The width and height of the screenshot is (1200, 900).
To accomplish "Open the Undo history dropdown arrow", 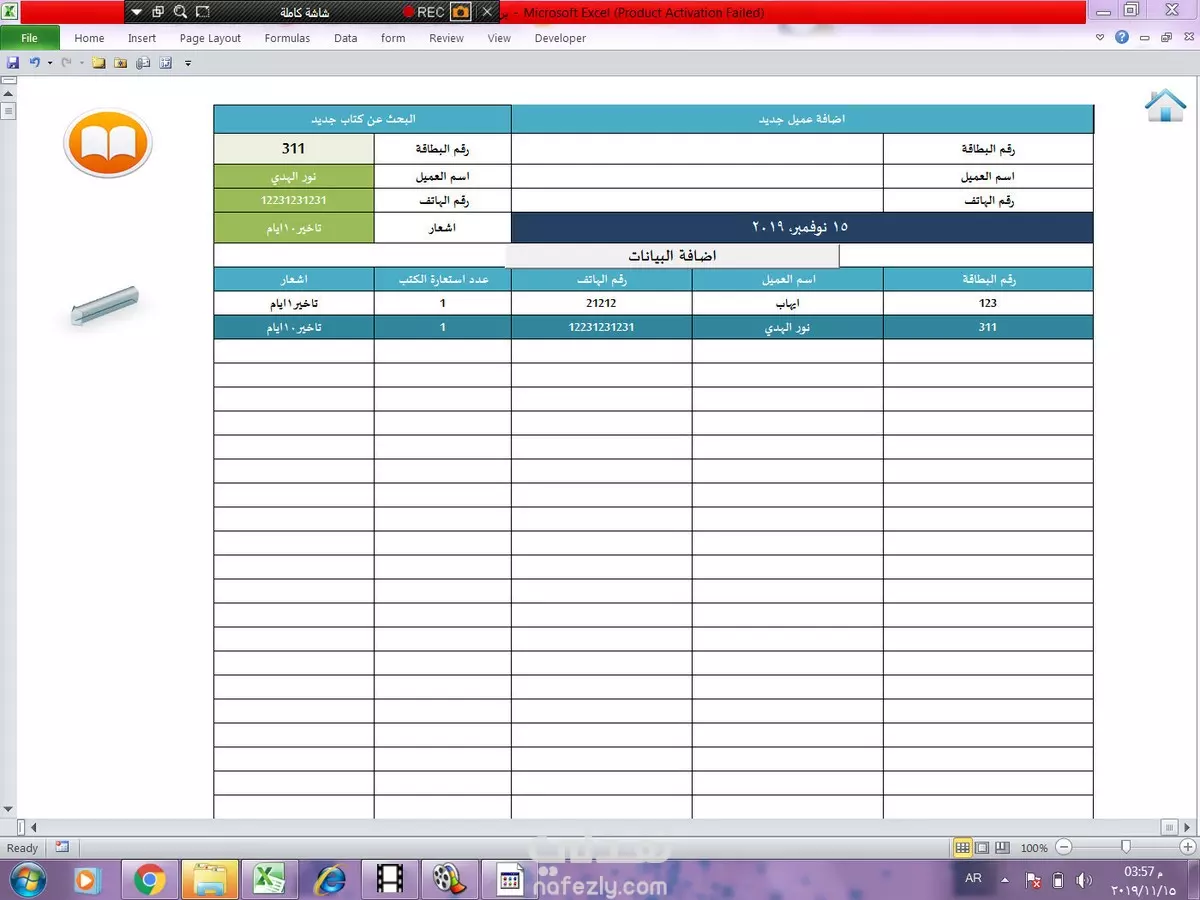I will [x=48, y=63].
